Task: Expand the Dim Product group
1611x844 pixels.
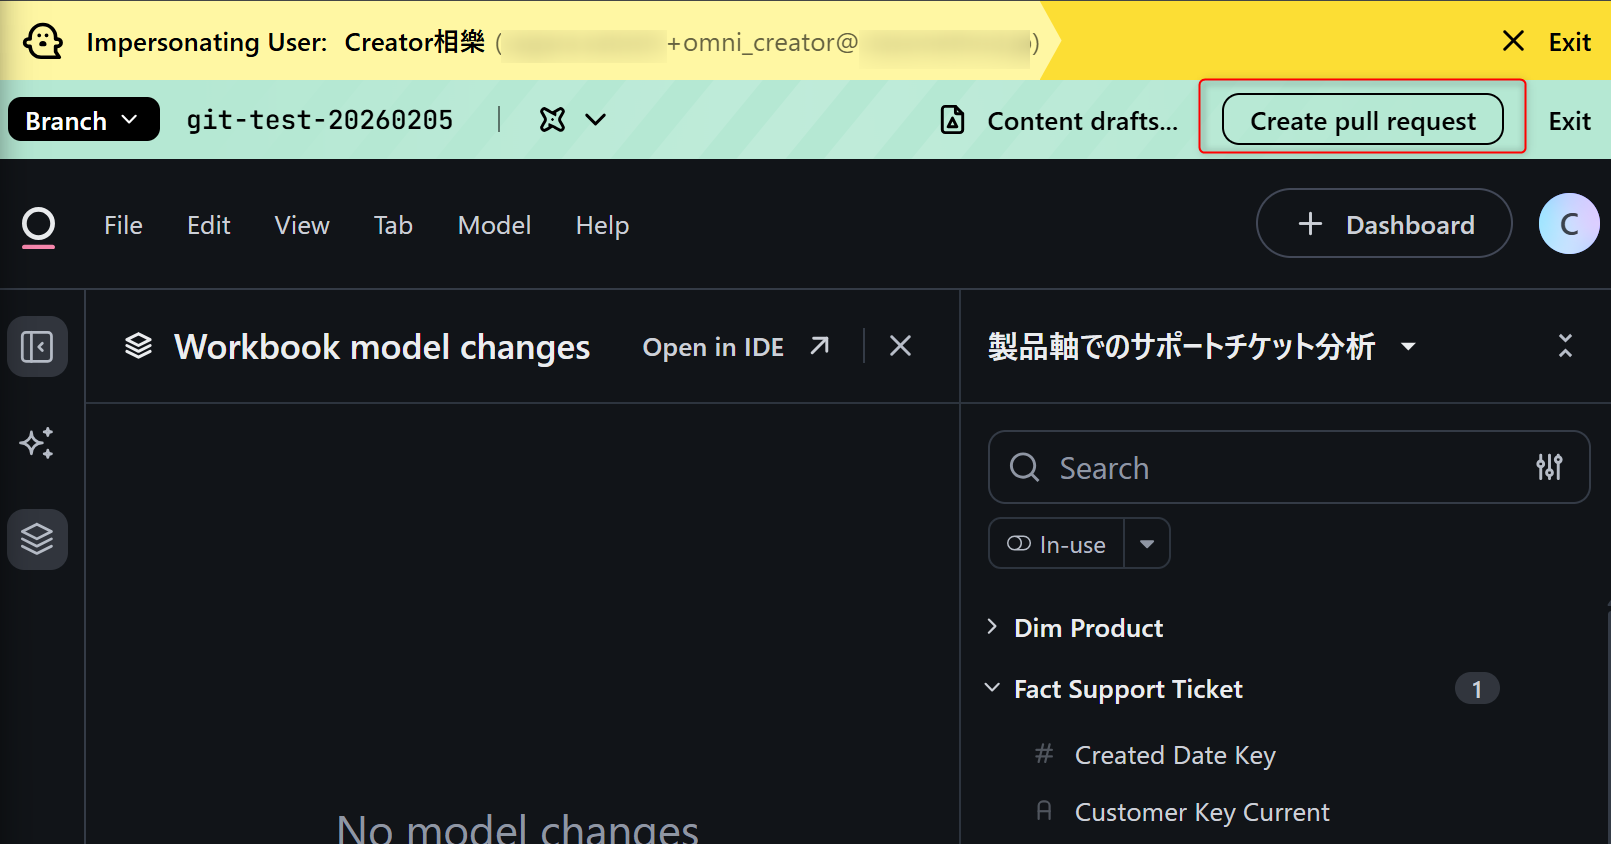Action: tap(992, 627)
